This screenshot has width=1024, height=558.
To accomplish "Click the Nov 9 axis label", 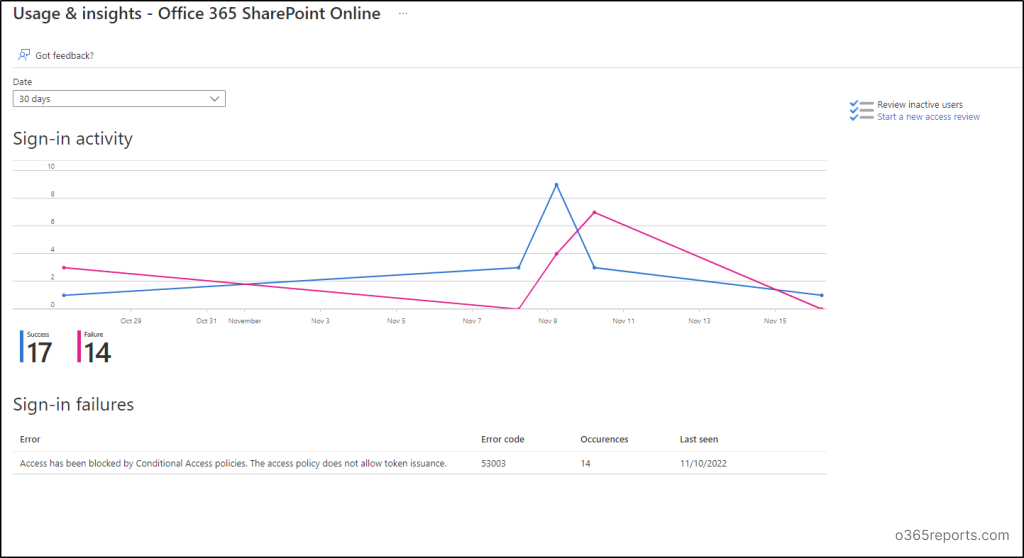I will (547, 321).
